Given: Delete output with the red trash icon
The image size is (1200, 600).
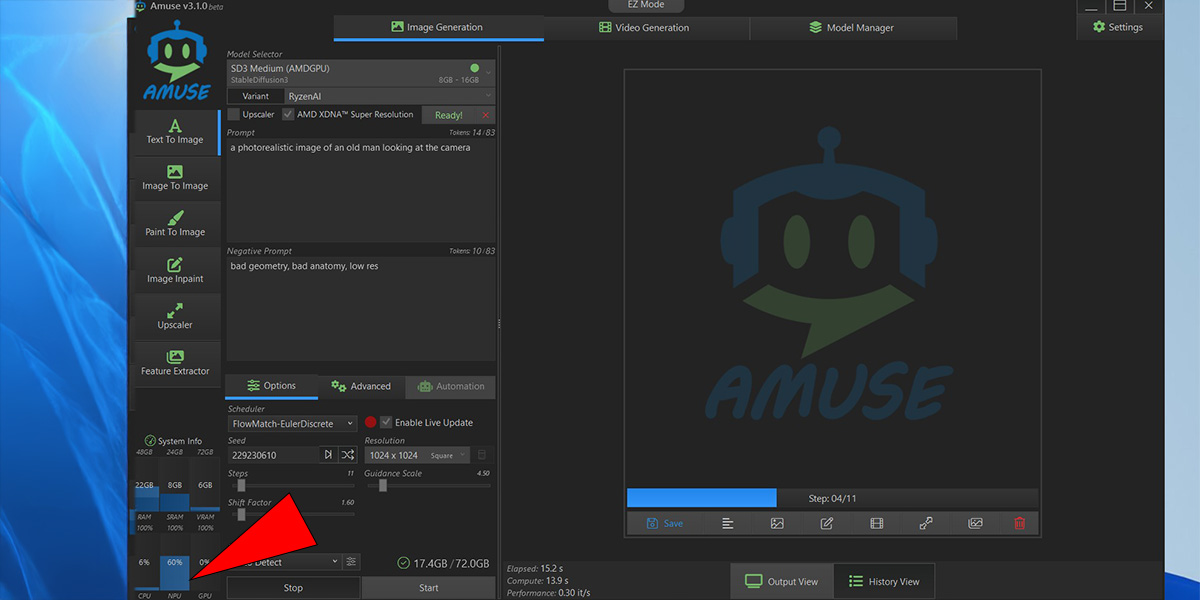Looking at the screenshot, I should 1020,523.
